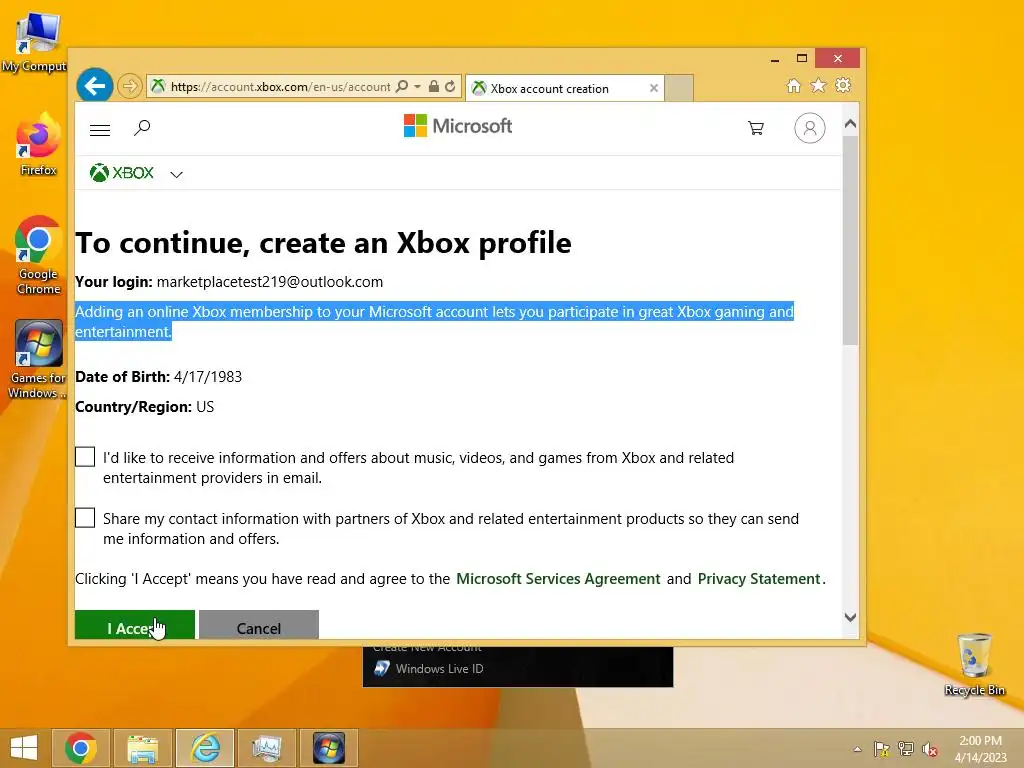Check the share contact information box
Viewport: 1024px width, 768px height.
click(85, 518)
